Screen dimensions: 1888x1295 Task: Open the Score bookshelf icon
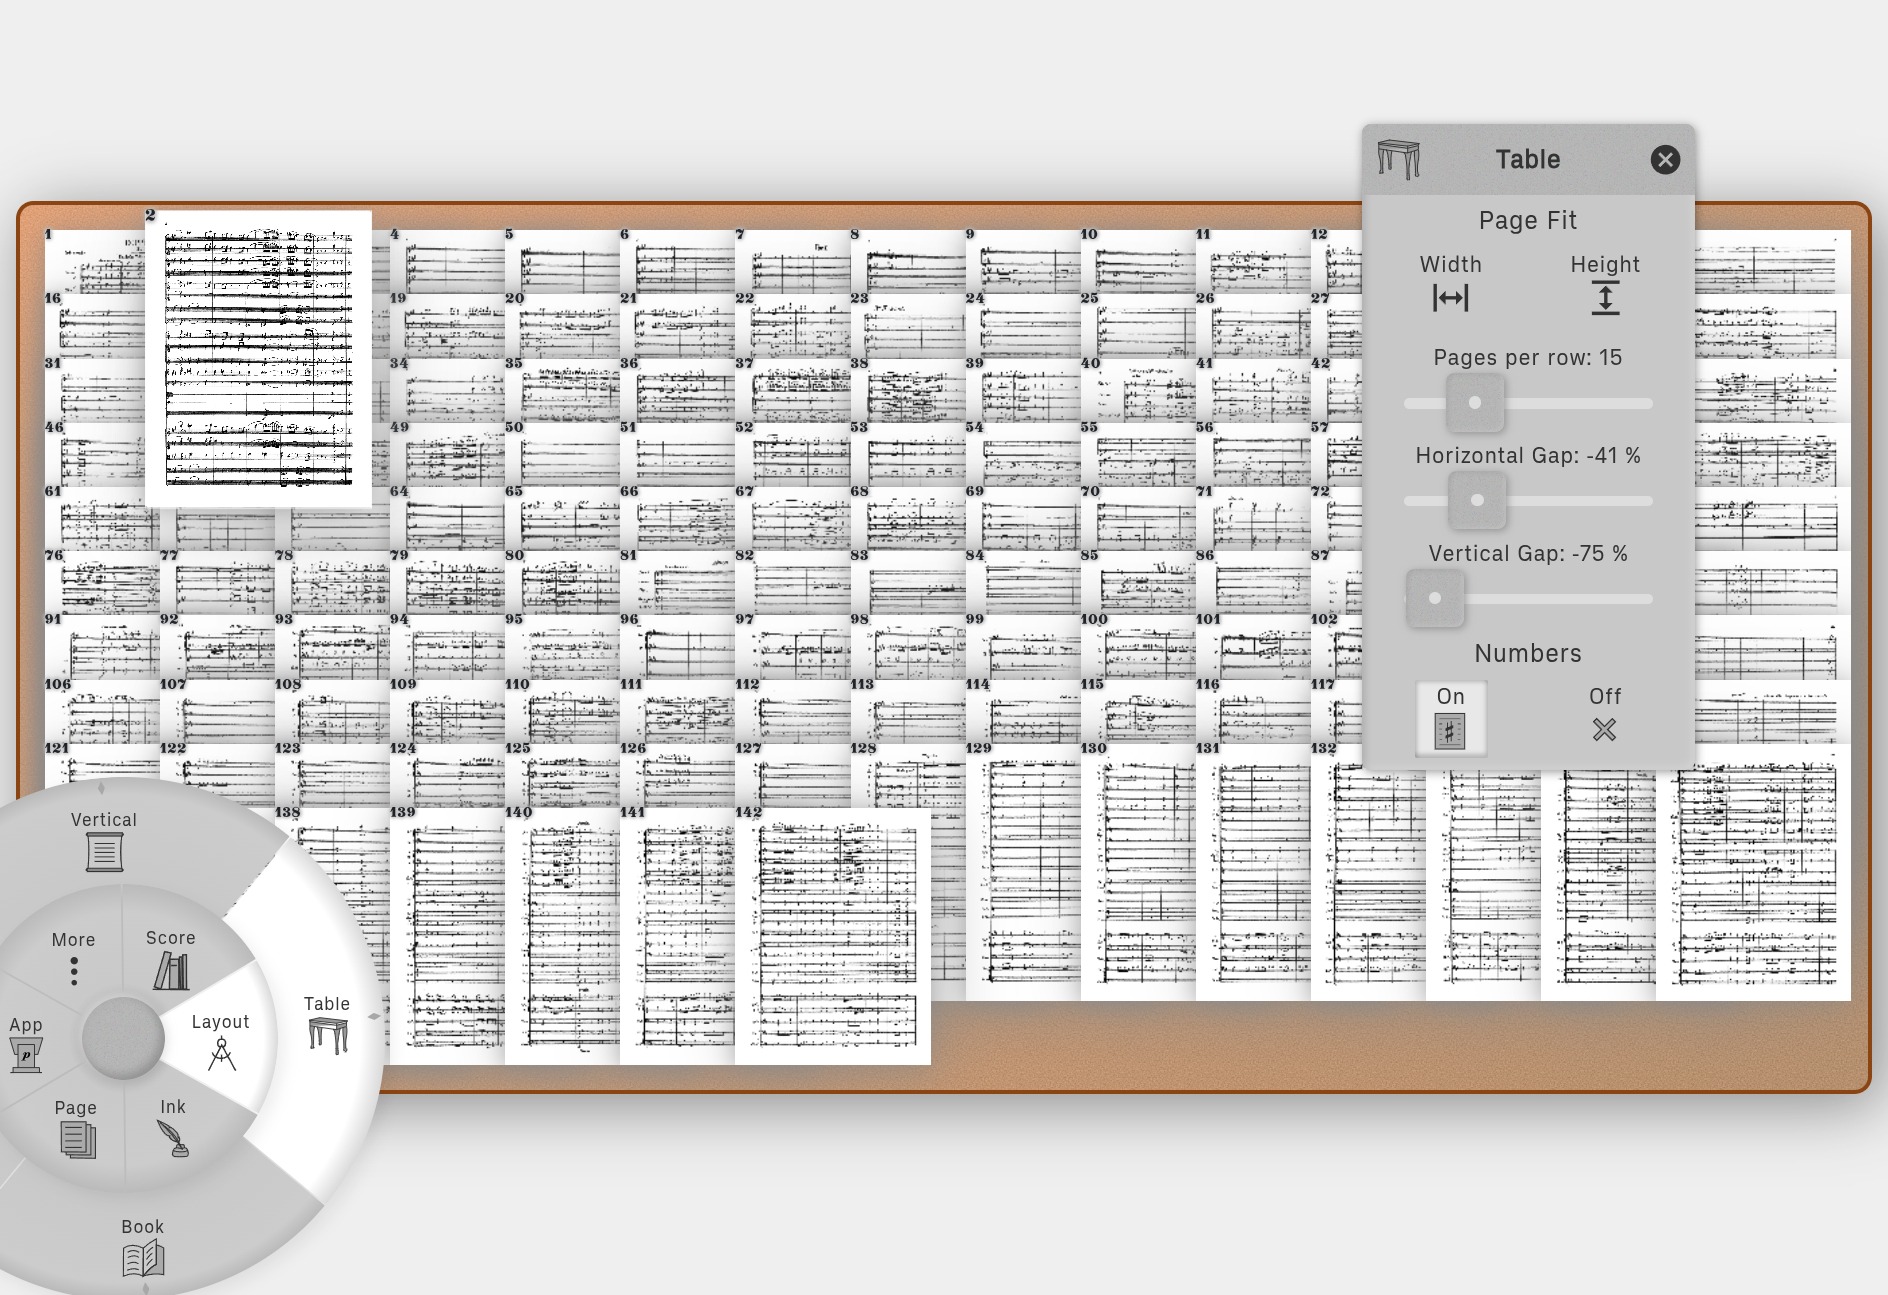tap(171, 969)
